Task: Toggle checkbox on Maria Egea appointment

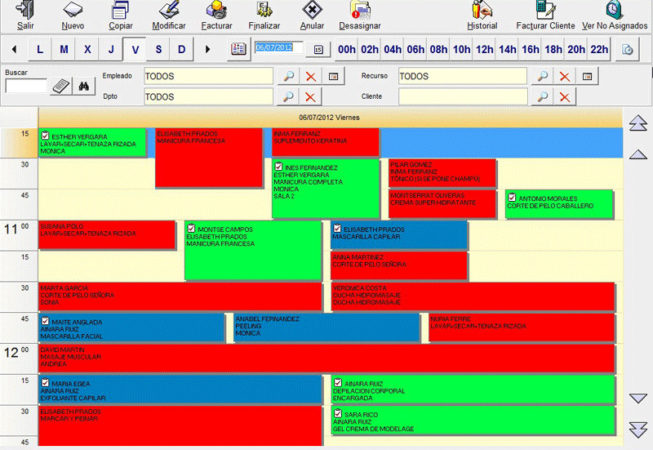Action: pos(45,383)
